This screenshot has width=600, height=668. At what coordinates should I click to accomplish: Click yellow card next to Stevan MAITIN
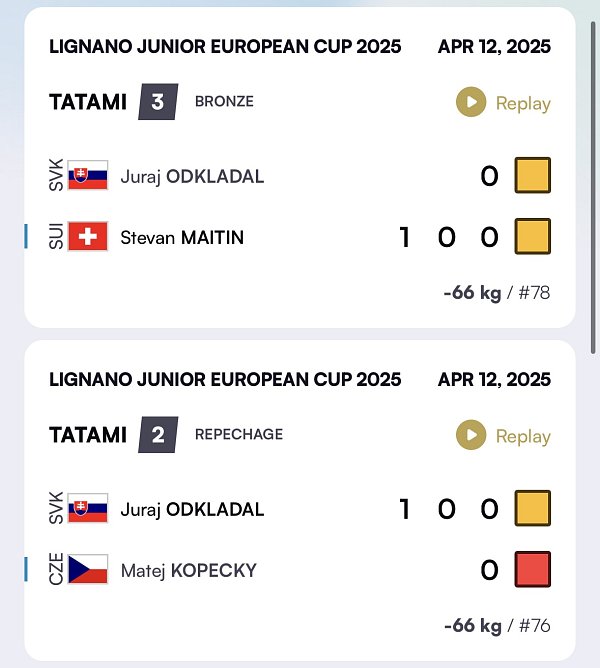[x=533, y=236]
